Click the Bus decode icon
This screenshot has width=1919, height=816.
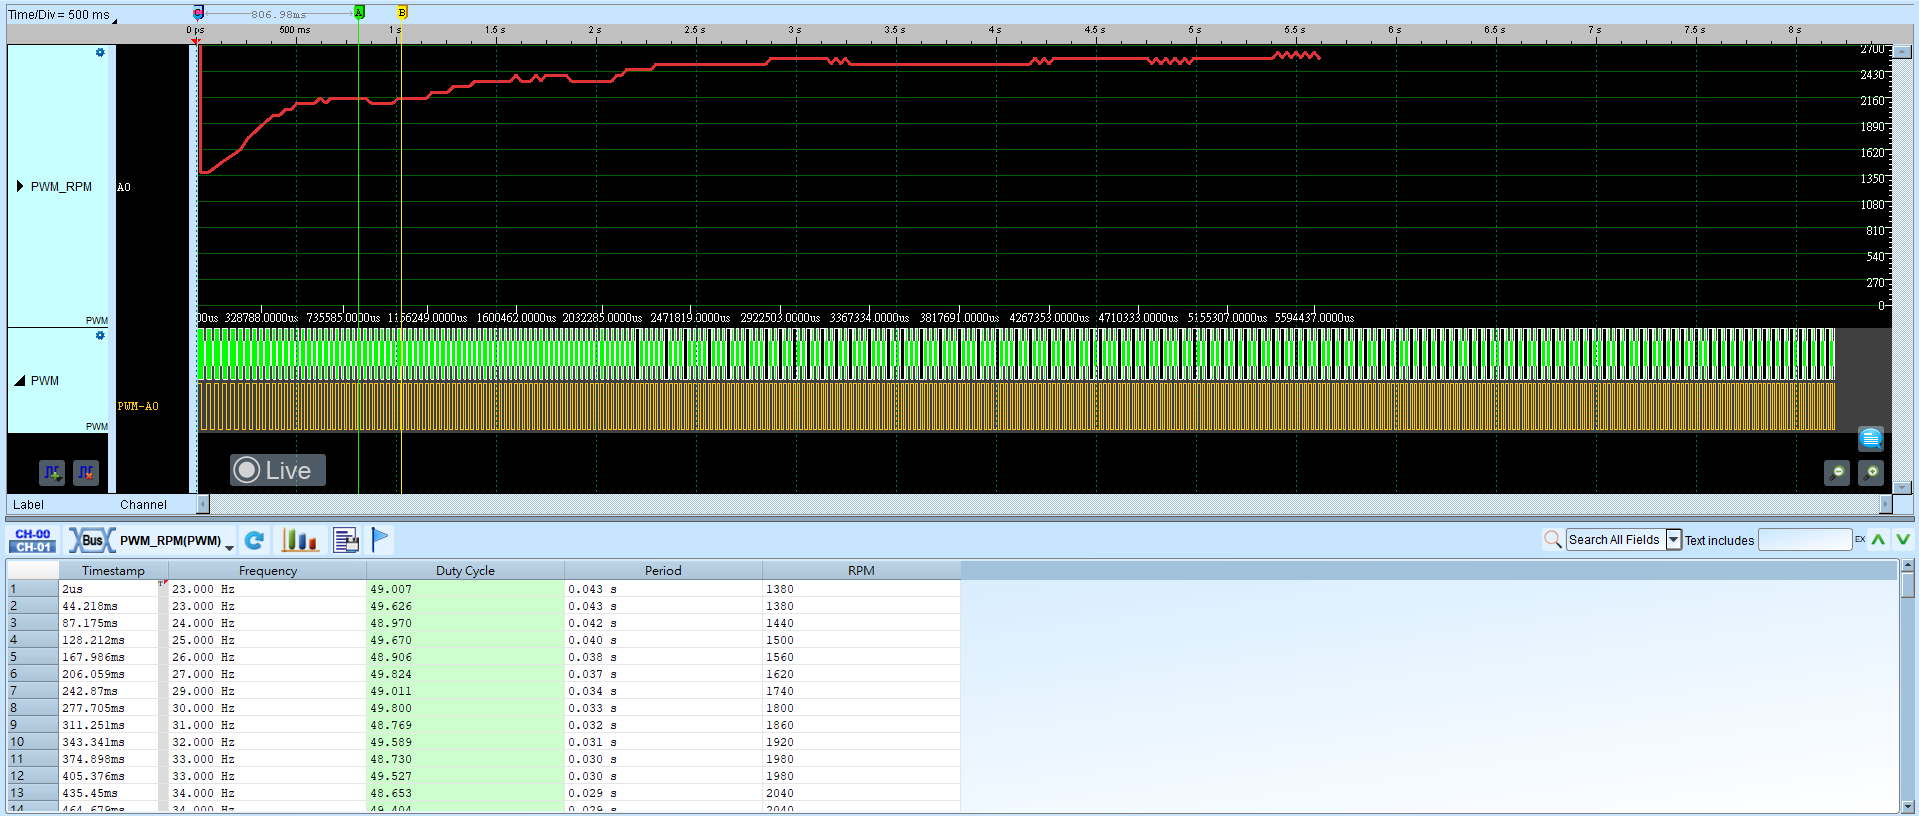pos(91,540)
